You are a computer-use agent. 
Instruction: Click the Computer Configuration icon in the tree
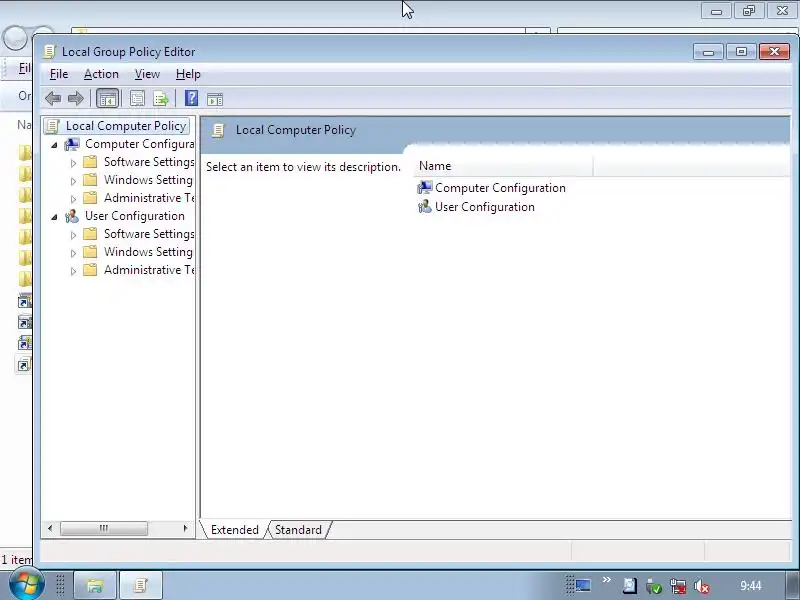click(x=72, y=144)
